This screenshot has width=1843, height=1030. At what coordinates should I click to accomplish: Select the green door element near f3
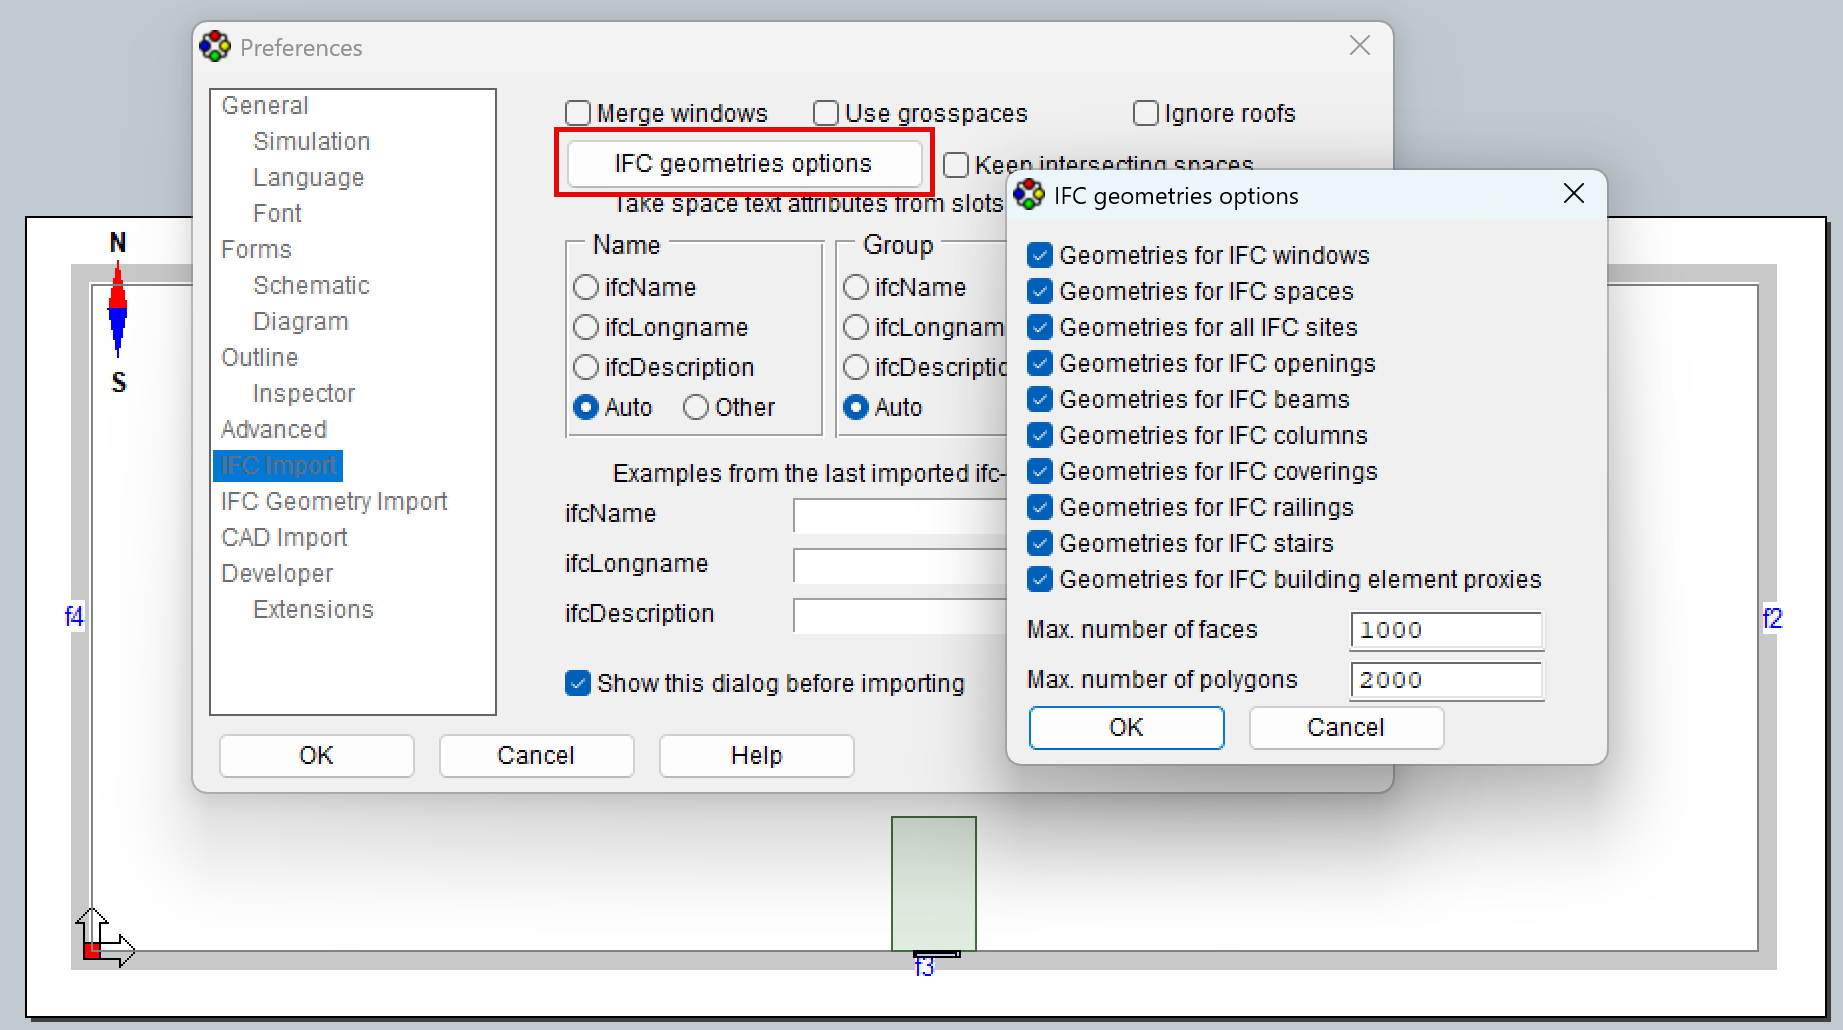(934, 883)
